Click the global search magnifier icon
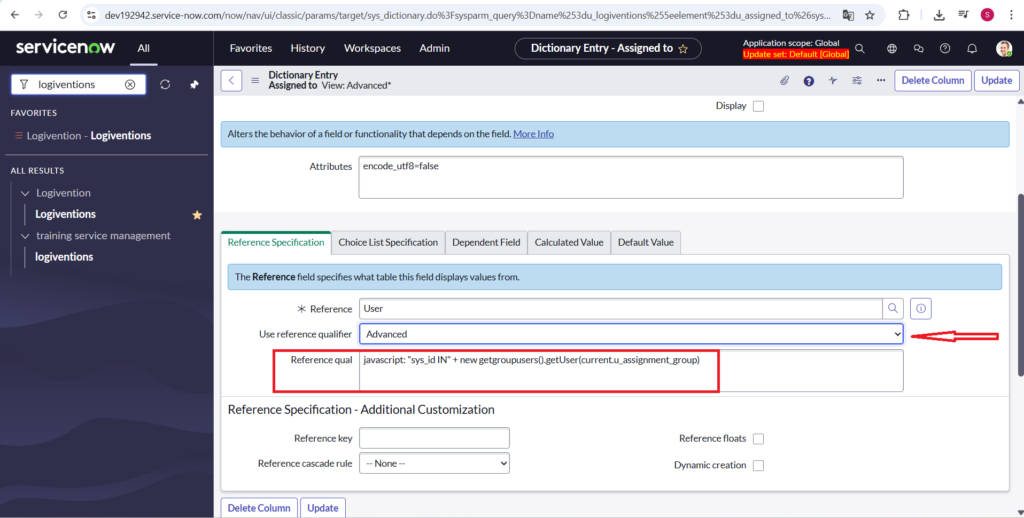Image resolution: width=1024 pixels, height=518 pixels. point(860,48)
